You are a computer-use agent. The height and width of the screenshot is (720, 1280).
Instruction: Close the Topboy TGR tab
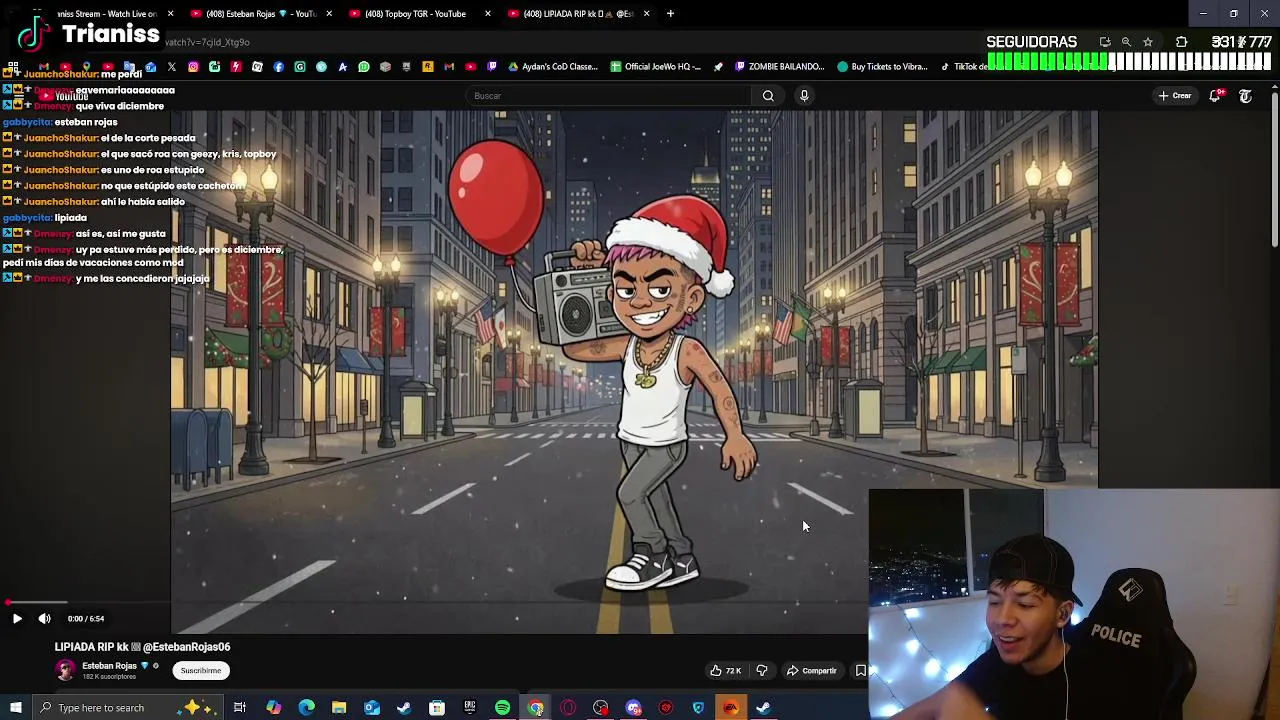488,14
